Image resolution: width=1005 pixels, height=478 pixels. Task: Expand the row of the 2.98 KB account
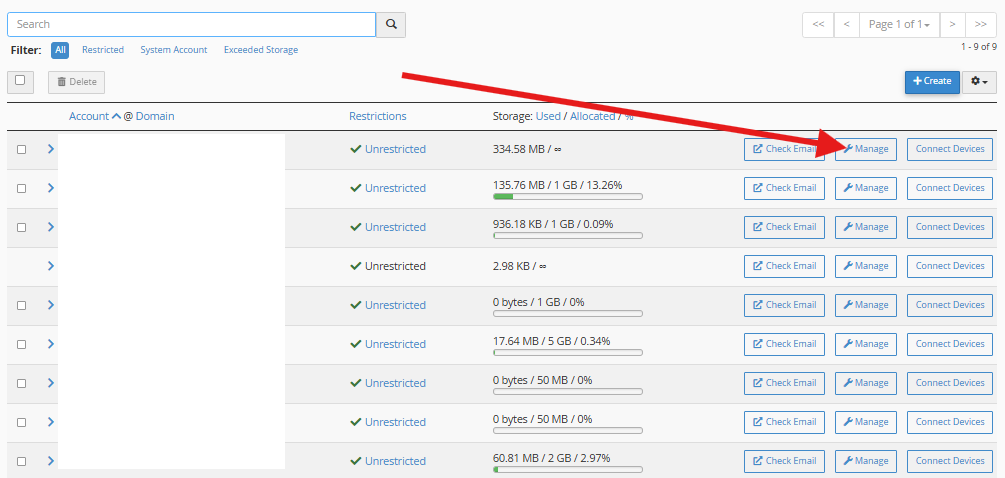click(51, 266)
